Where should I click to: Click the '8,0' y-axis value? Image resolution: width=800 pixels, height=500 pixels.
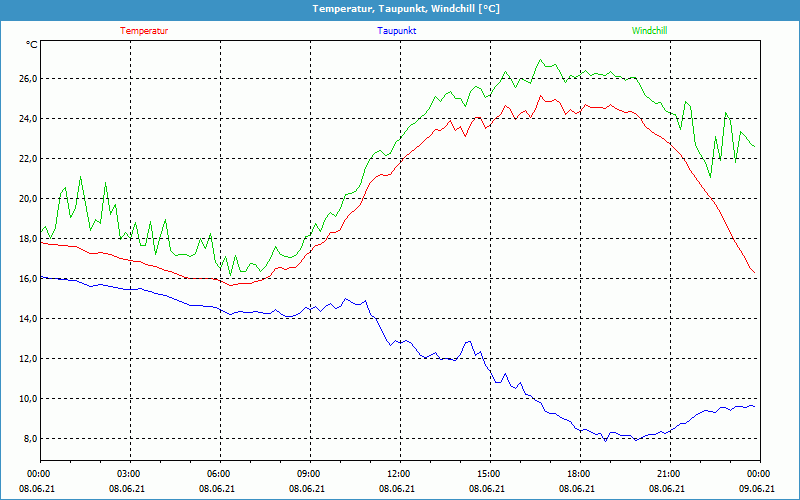click(x=30, y=439)
